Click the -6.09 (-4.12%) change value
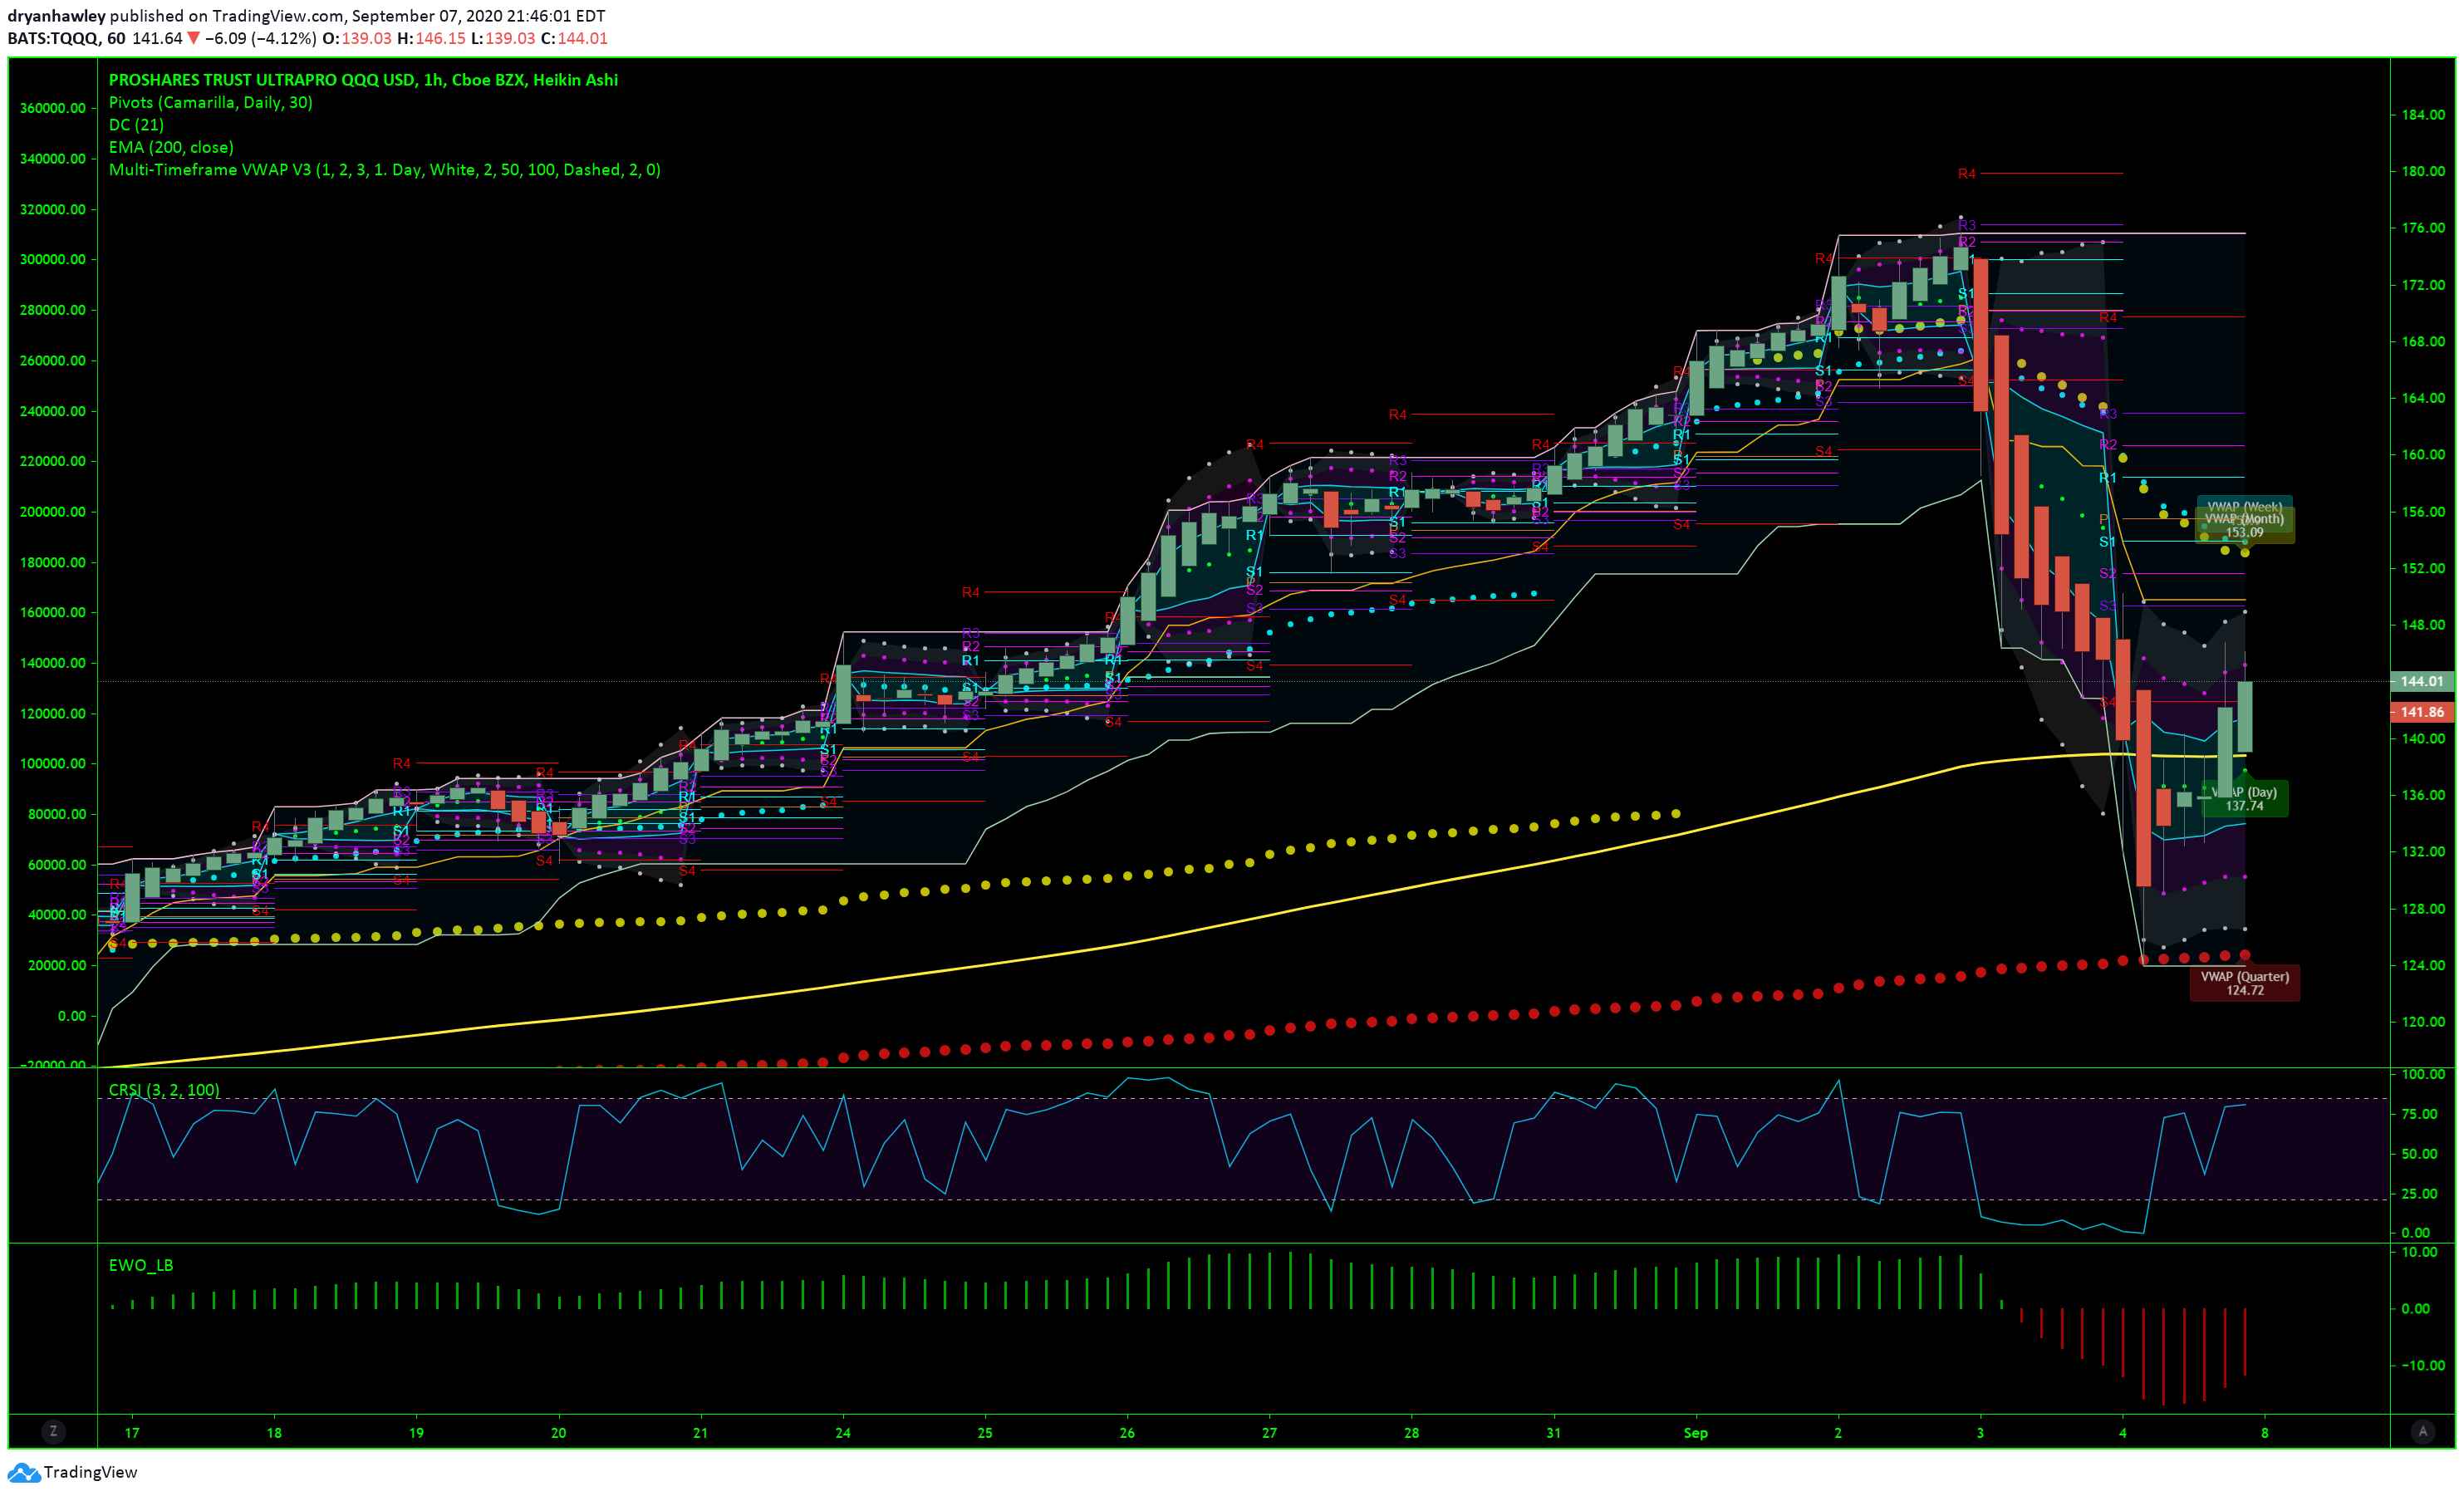 tap(260, 38)
